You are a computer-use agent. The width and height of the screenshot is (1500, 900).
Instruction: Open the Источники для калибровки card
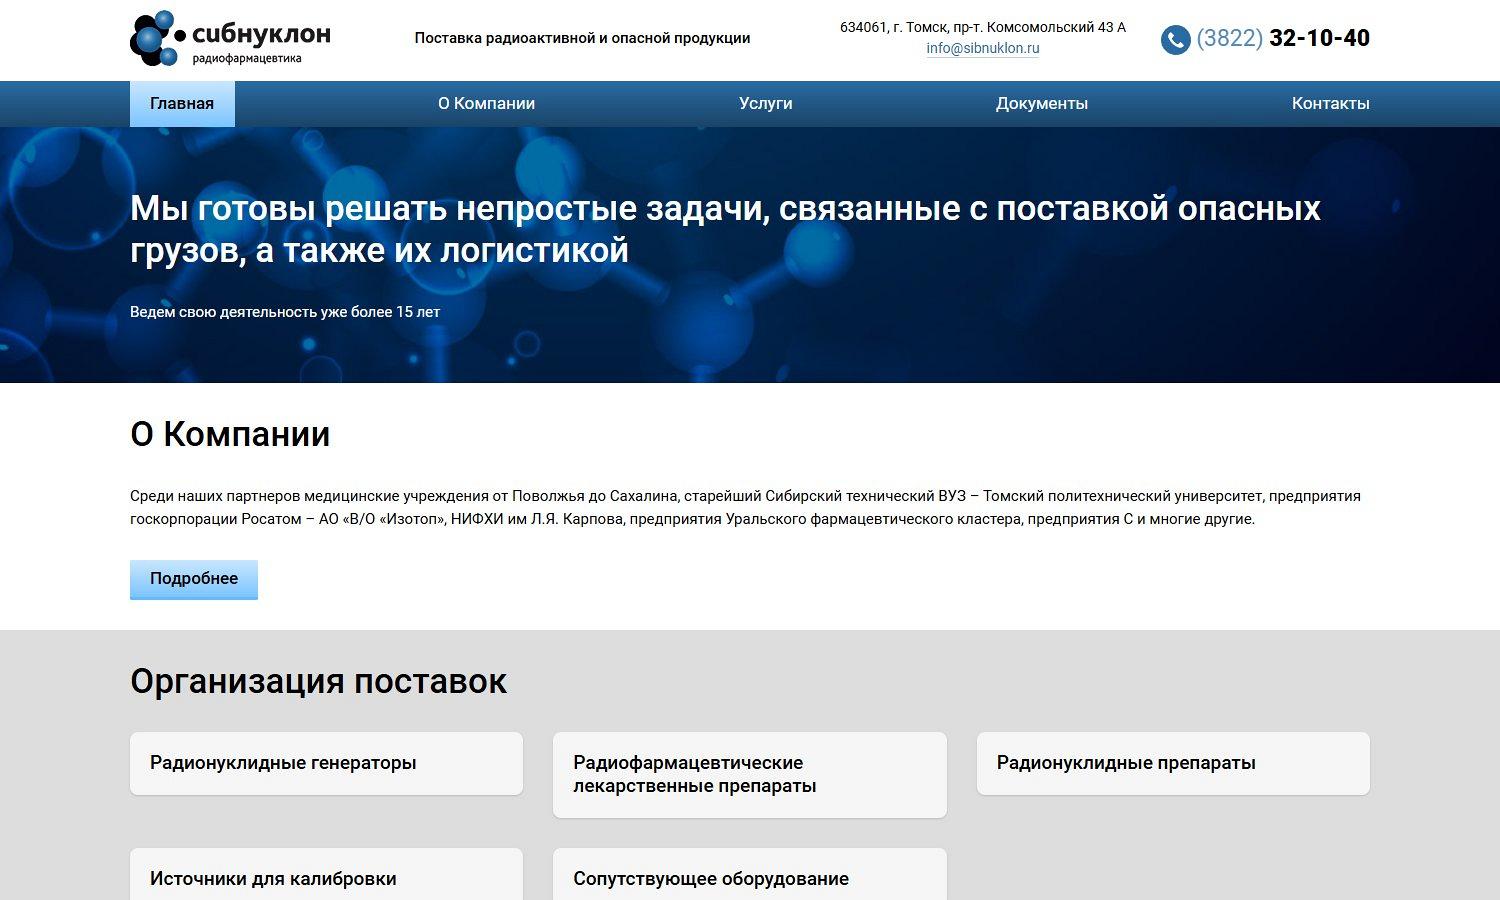(x=326, y=877)
